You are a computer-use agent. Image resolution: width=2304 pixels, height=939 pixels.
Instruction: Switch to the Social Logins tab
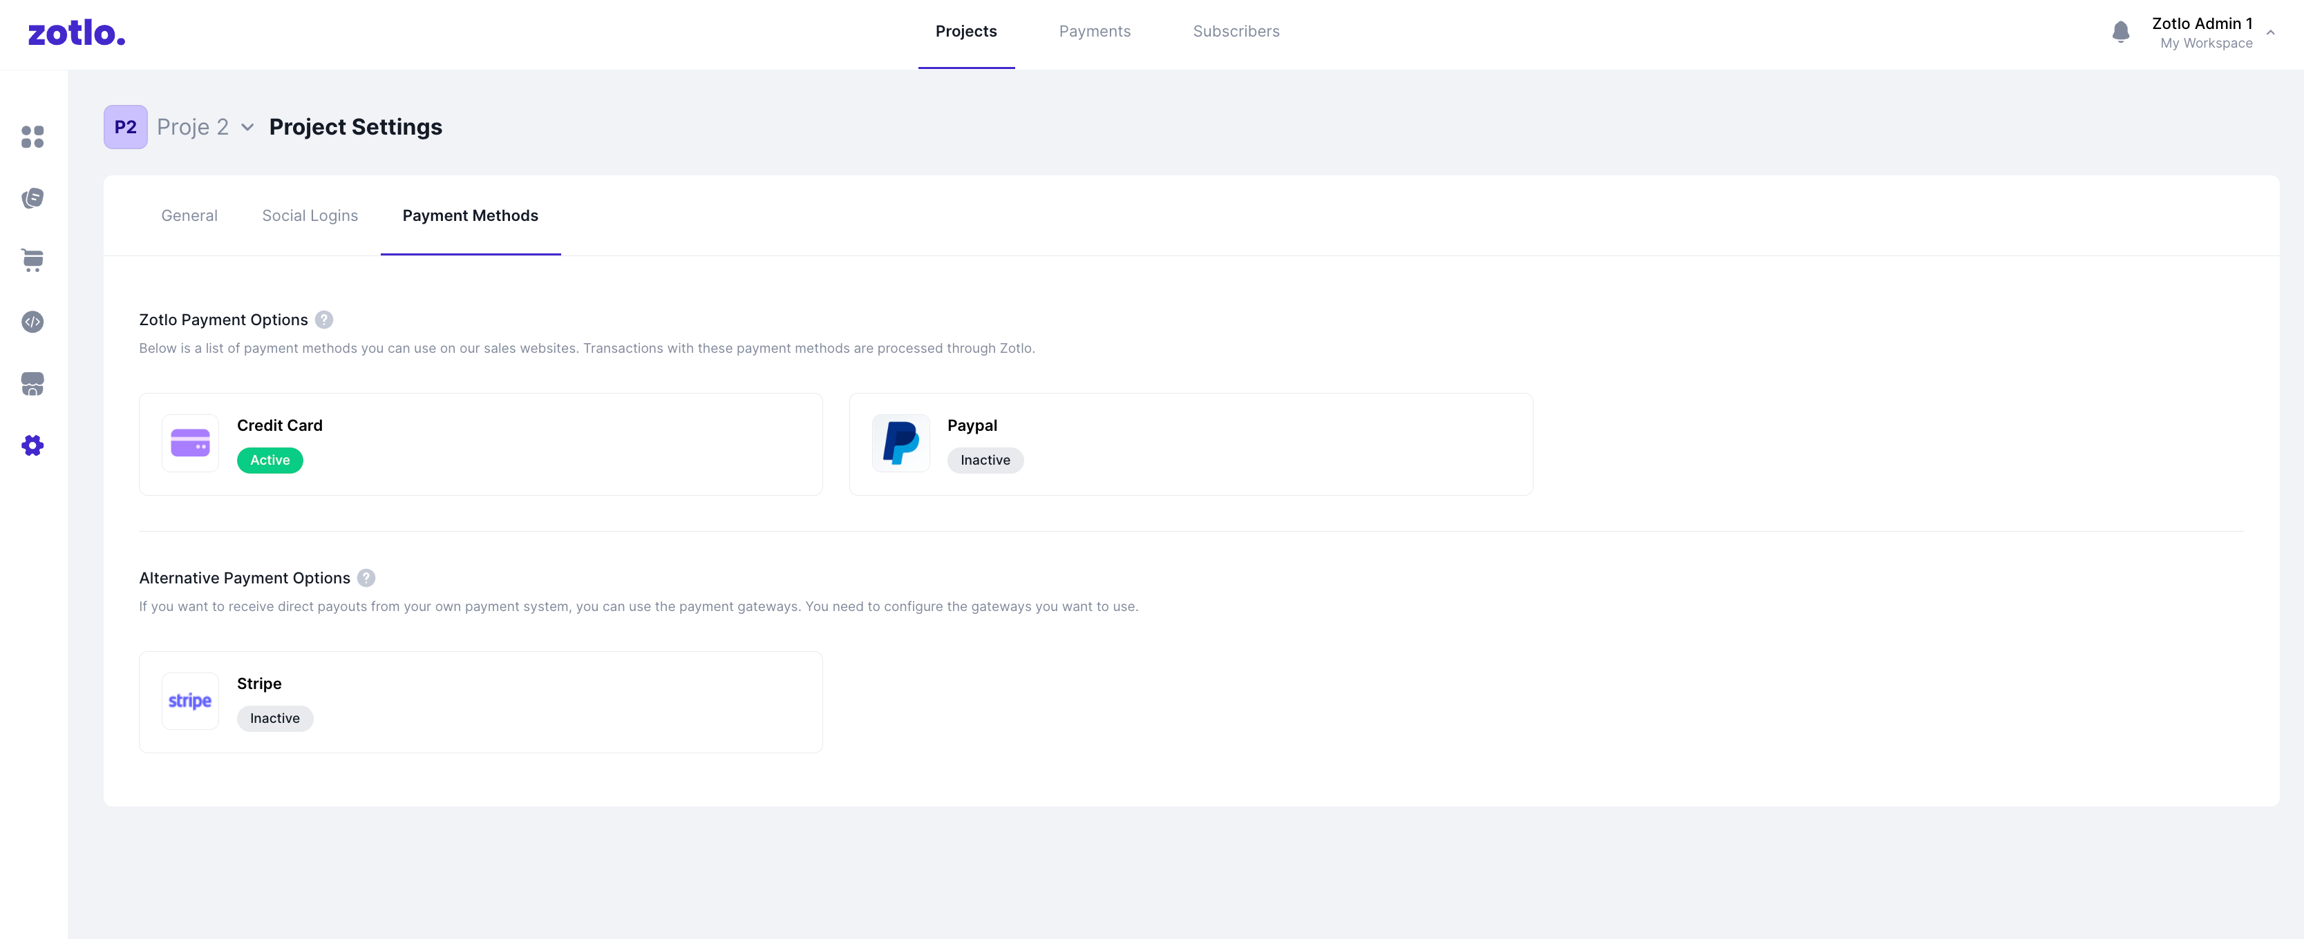310,216
